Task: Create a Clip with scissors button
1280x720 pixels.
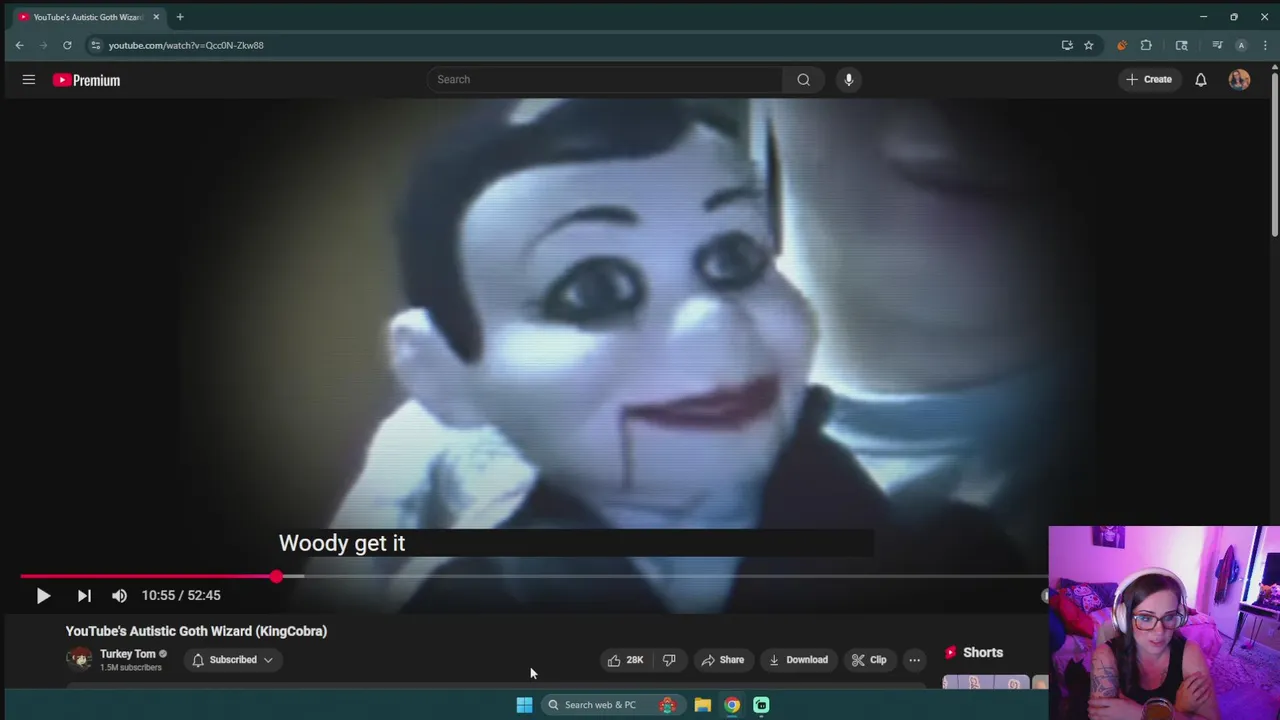Action: [x=869, y=660]
